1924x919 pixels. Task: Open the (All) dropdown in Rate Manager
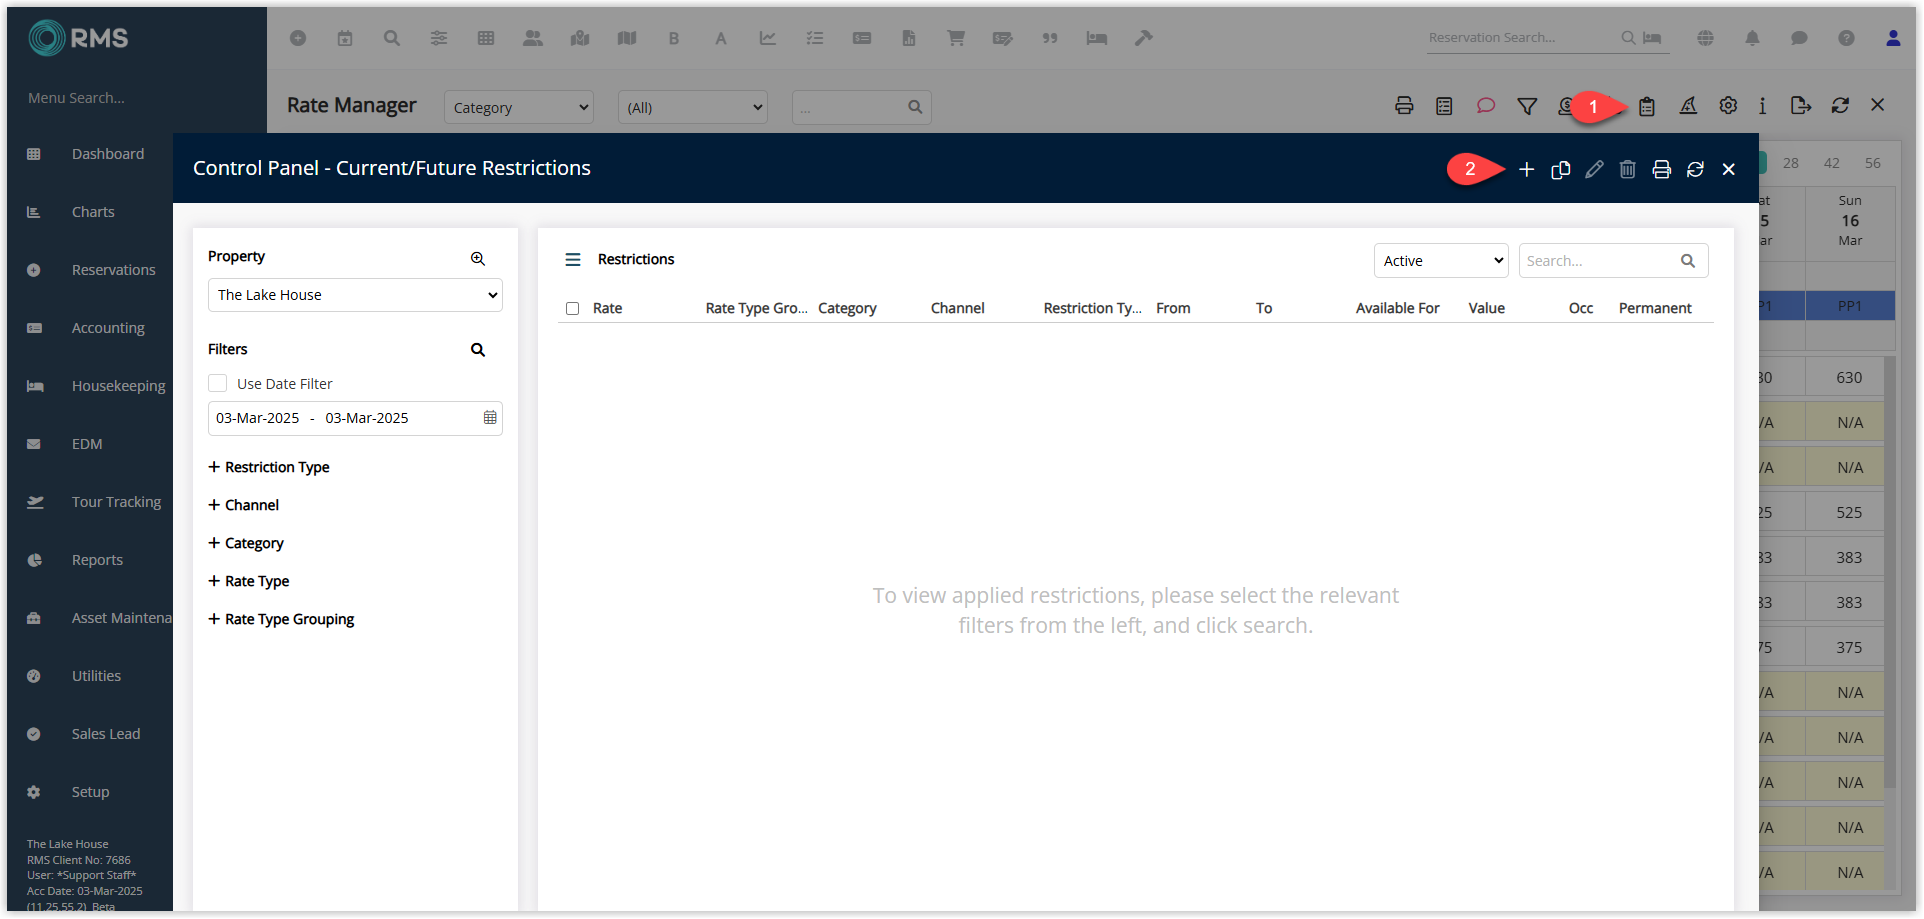693,107
